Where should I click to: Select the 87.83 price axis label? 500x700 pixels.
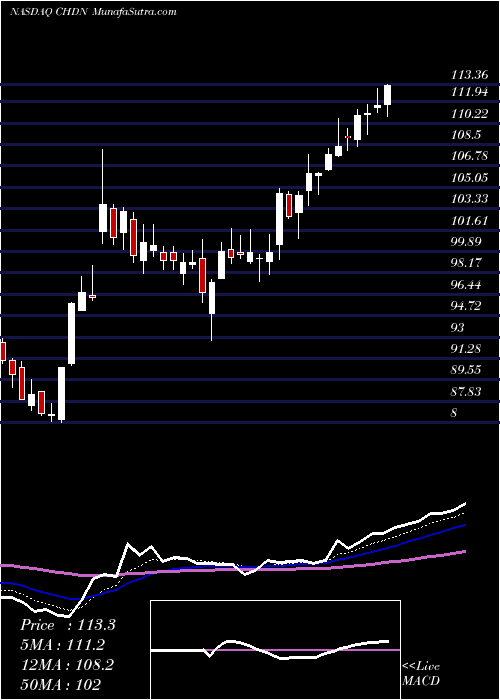coord(467,392)
